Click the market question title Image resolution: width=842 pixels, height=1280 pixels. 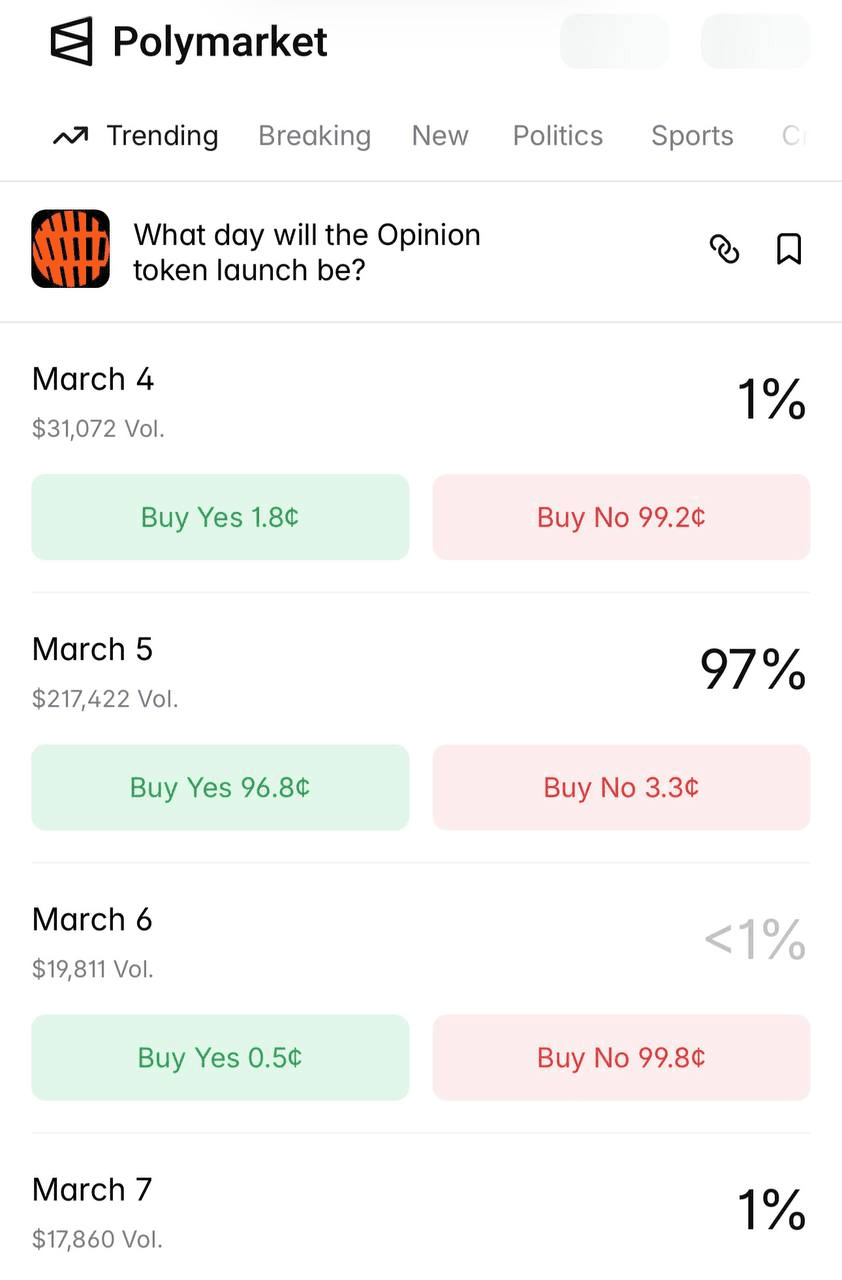click(307, 252)
